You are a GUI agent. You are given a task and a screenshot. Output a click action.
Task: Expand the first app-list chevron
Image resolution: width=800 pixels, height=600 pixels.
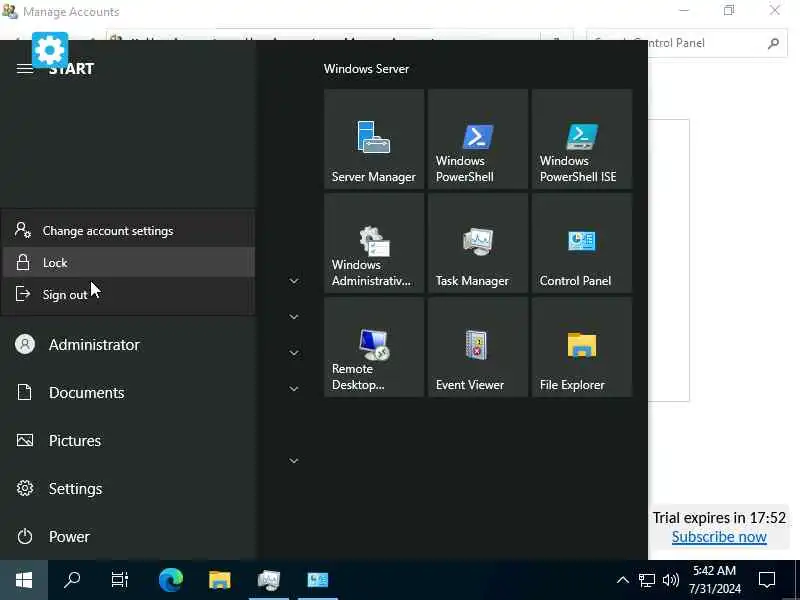294,281
